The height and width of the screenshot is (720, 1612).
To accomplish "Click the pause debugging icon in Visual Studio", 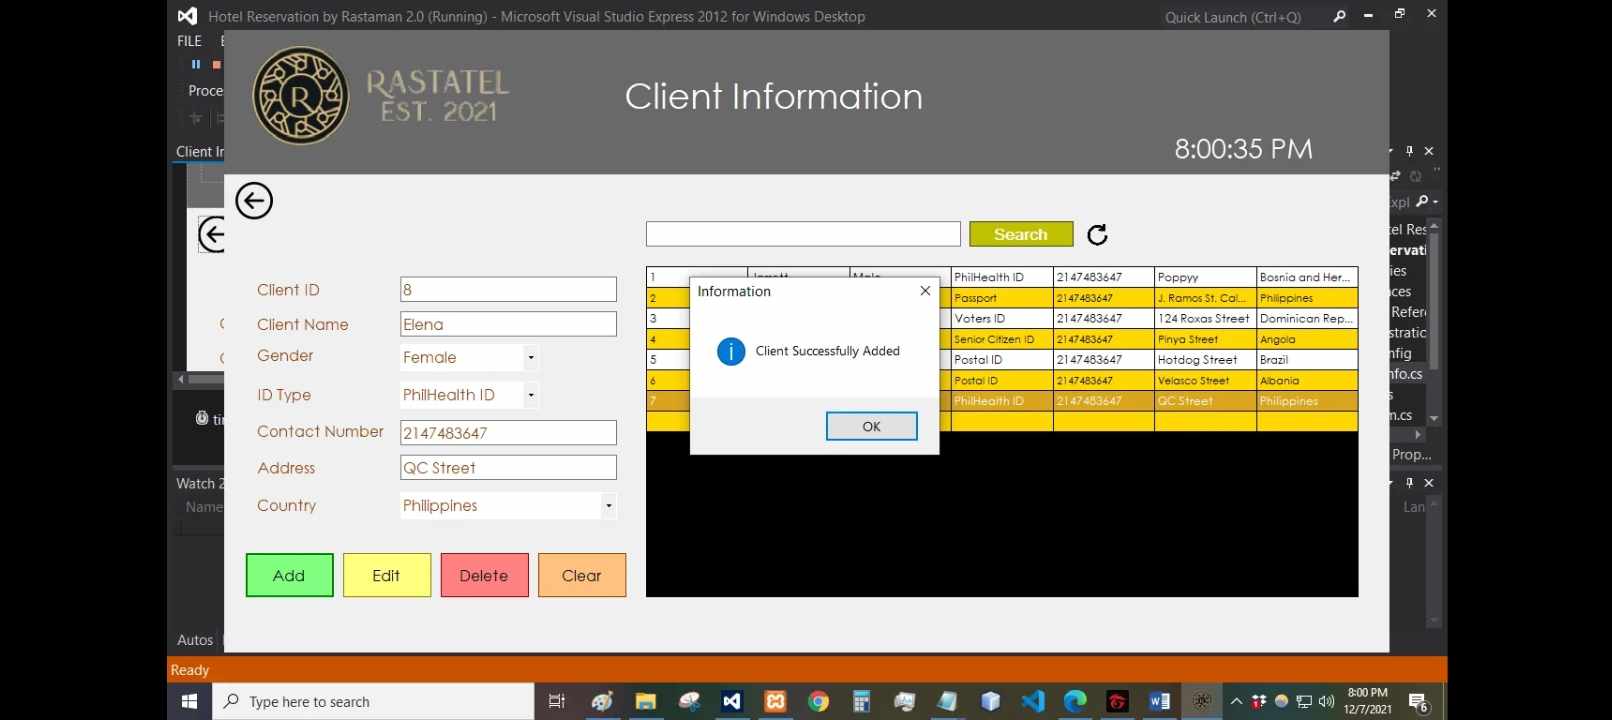I will tap(196, 64).
